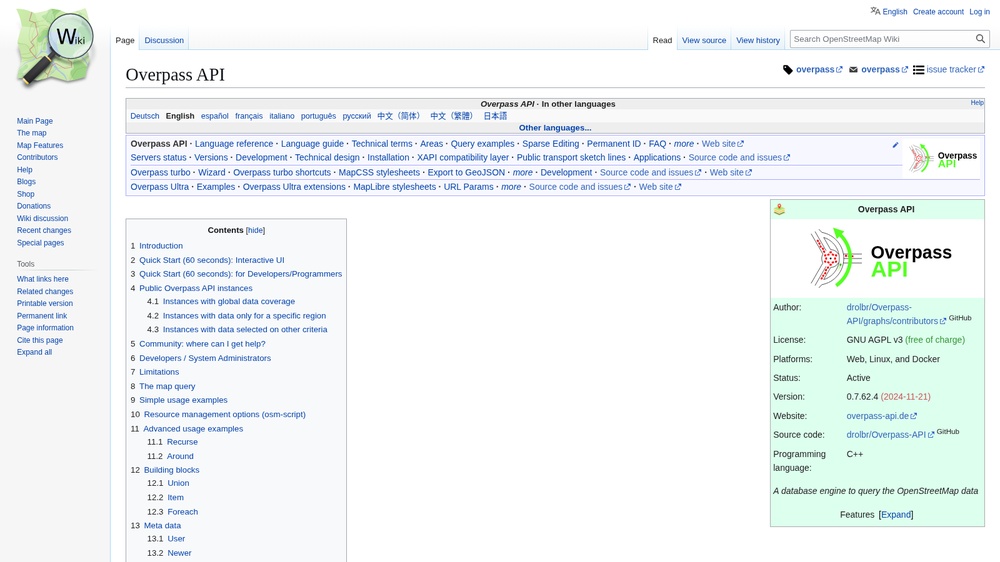
Task: Switch to the Discussion tab
Action: 164,40
